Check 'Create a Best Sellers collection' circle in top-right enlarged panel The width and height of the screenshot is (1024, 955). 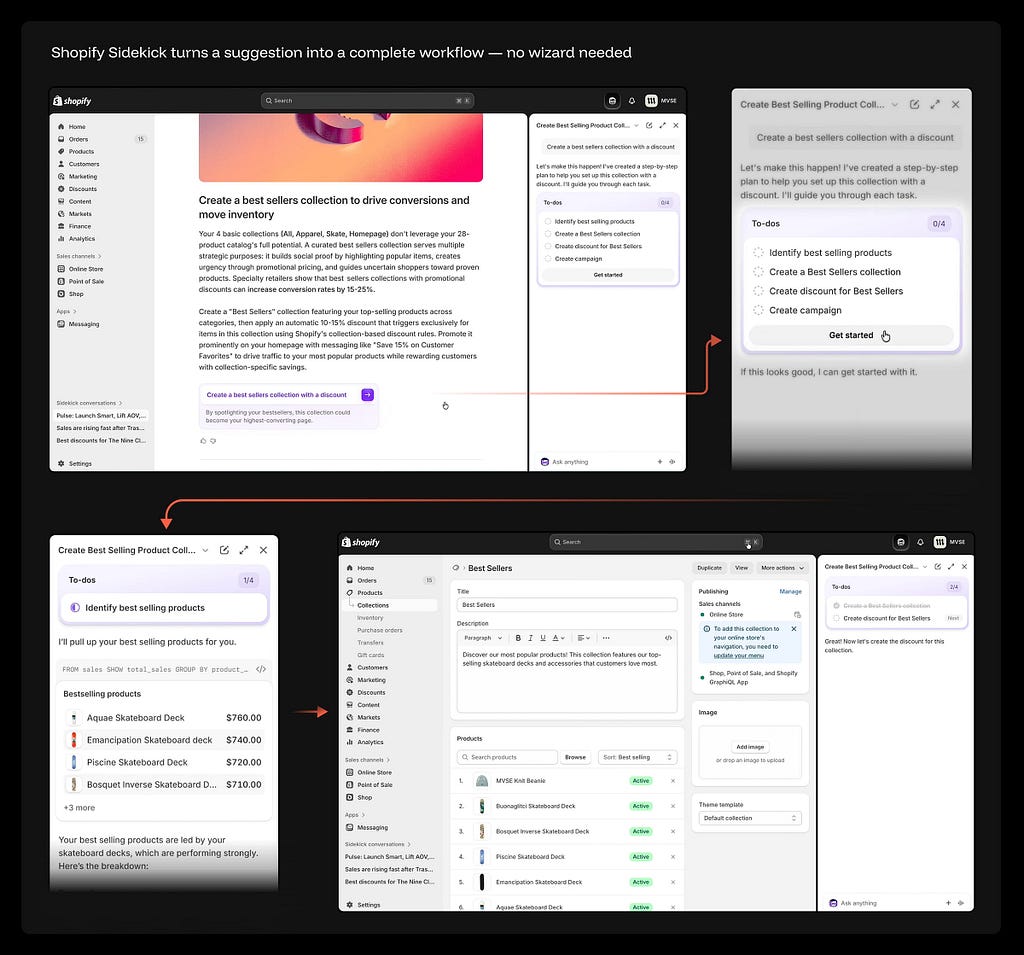click(x=758, y=272)
